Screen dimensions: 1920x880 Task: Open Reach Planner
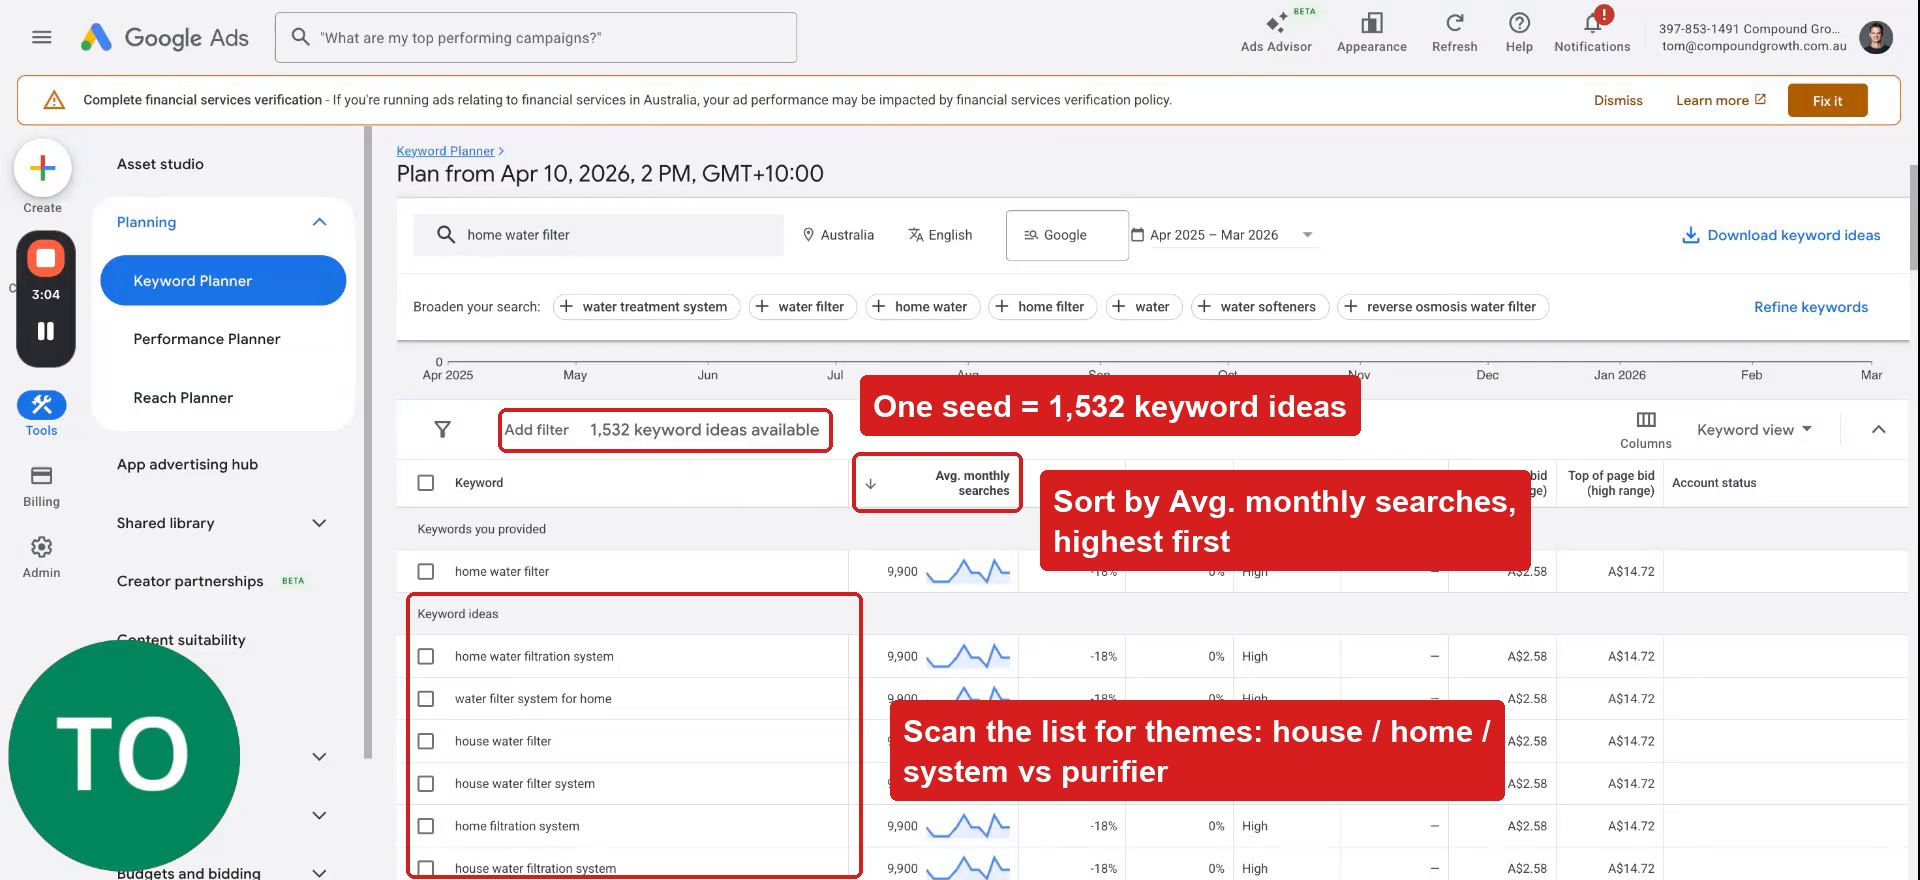(x=183, y=398)
